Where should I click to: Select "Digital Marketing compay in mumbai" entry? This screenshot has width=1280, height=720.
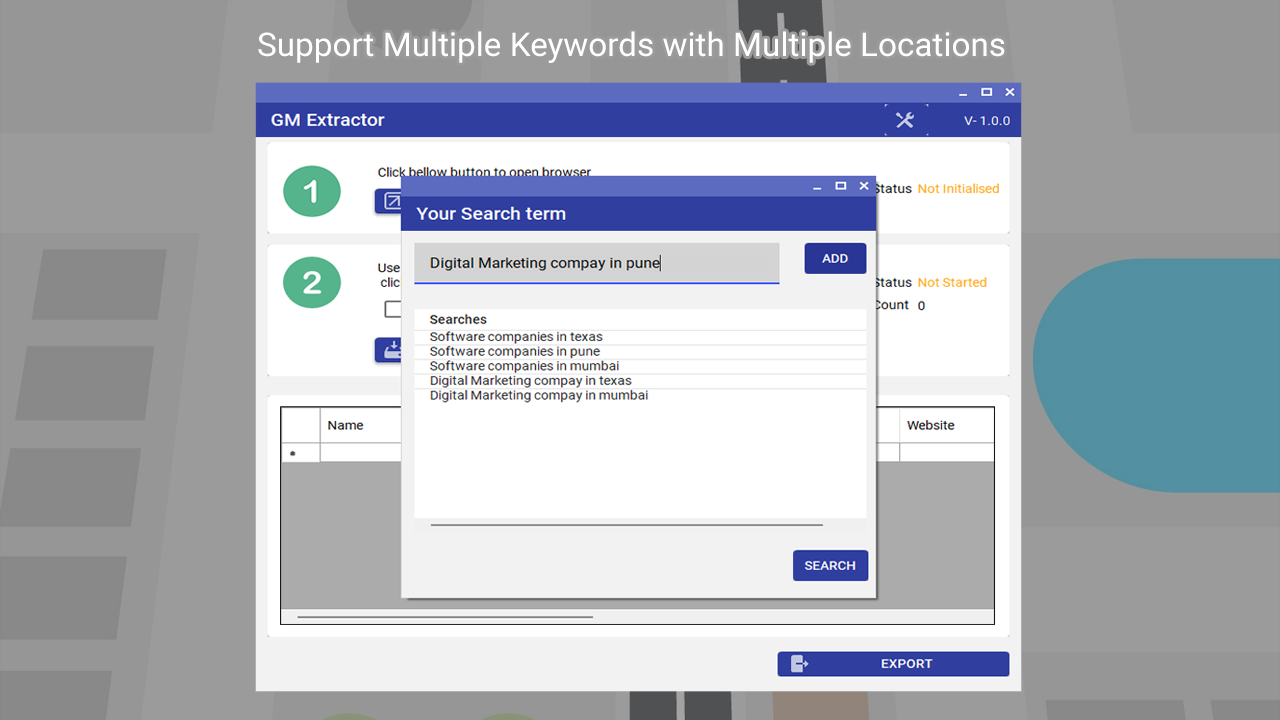click(x=538, y=395)
